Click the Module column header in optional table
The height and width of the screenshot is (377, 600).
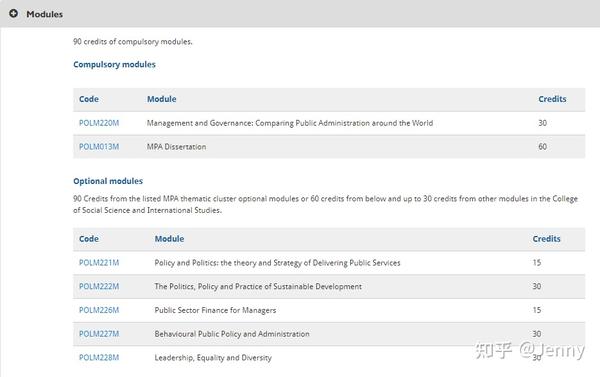tap(169, 239)
